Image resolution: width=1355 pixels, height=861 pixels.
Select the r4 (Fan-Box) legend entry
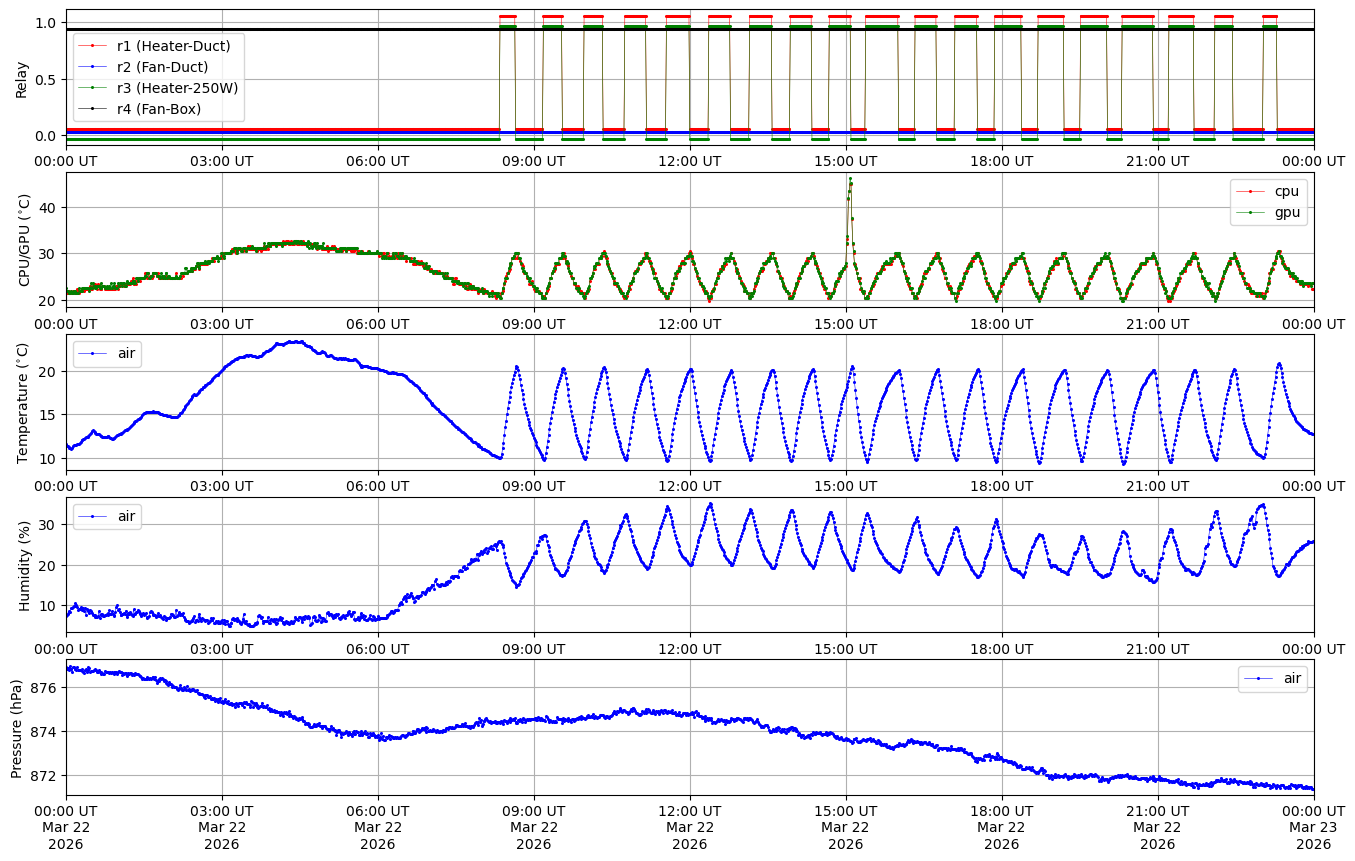(158, 109)
